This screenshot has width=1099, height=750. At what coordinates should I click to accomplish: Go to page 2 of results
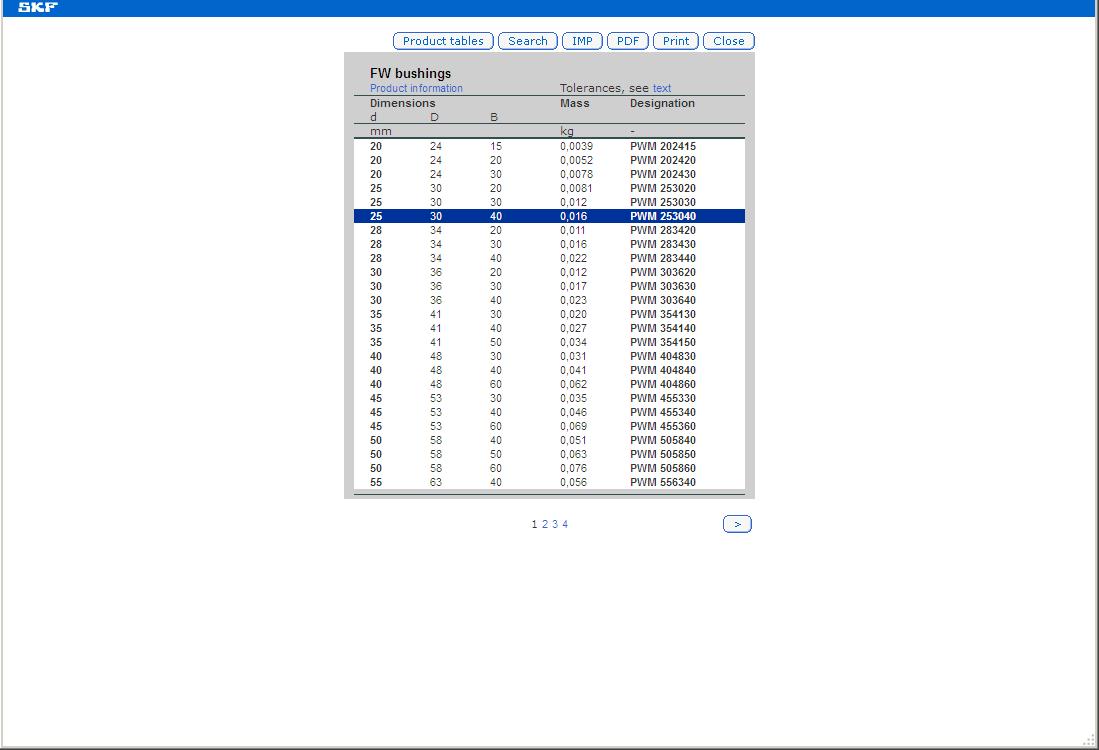pyautogui.click(x=545, y=524)
